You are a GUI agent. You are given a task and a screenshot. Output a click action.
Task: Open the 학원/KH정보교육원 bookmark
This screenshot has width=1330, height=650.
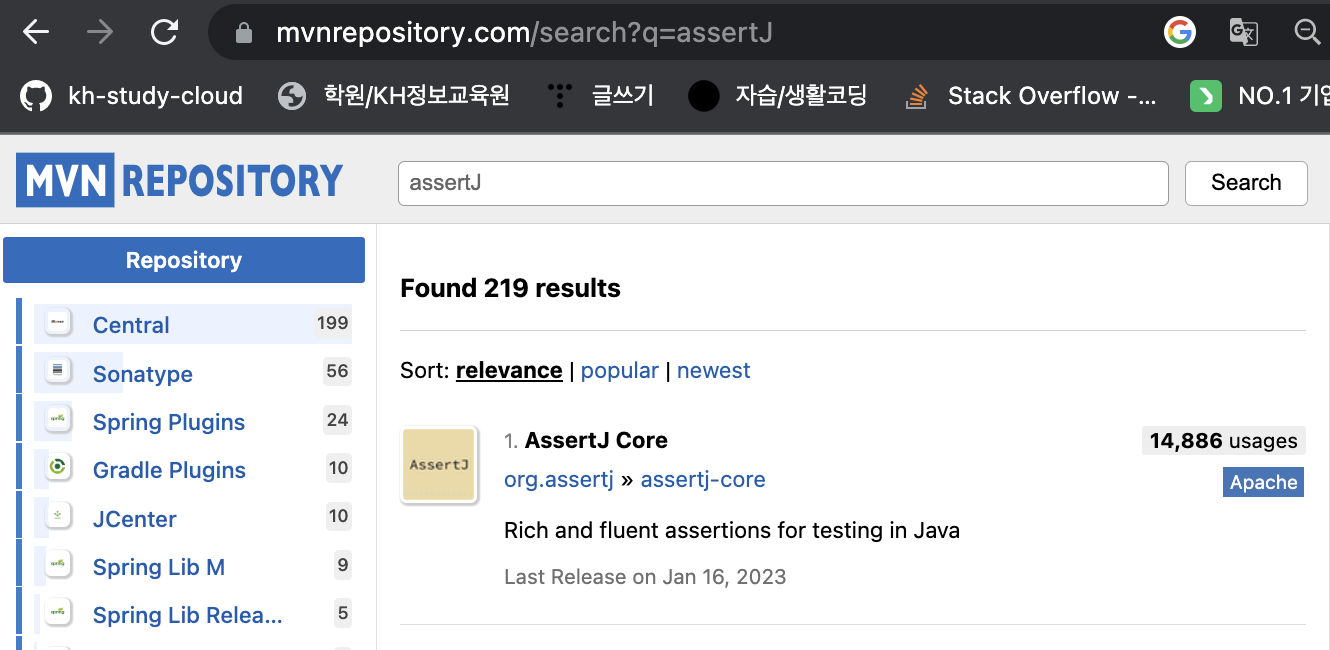(x=393, y=96)
